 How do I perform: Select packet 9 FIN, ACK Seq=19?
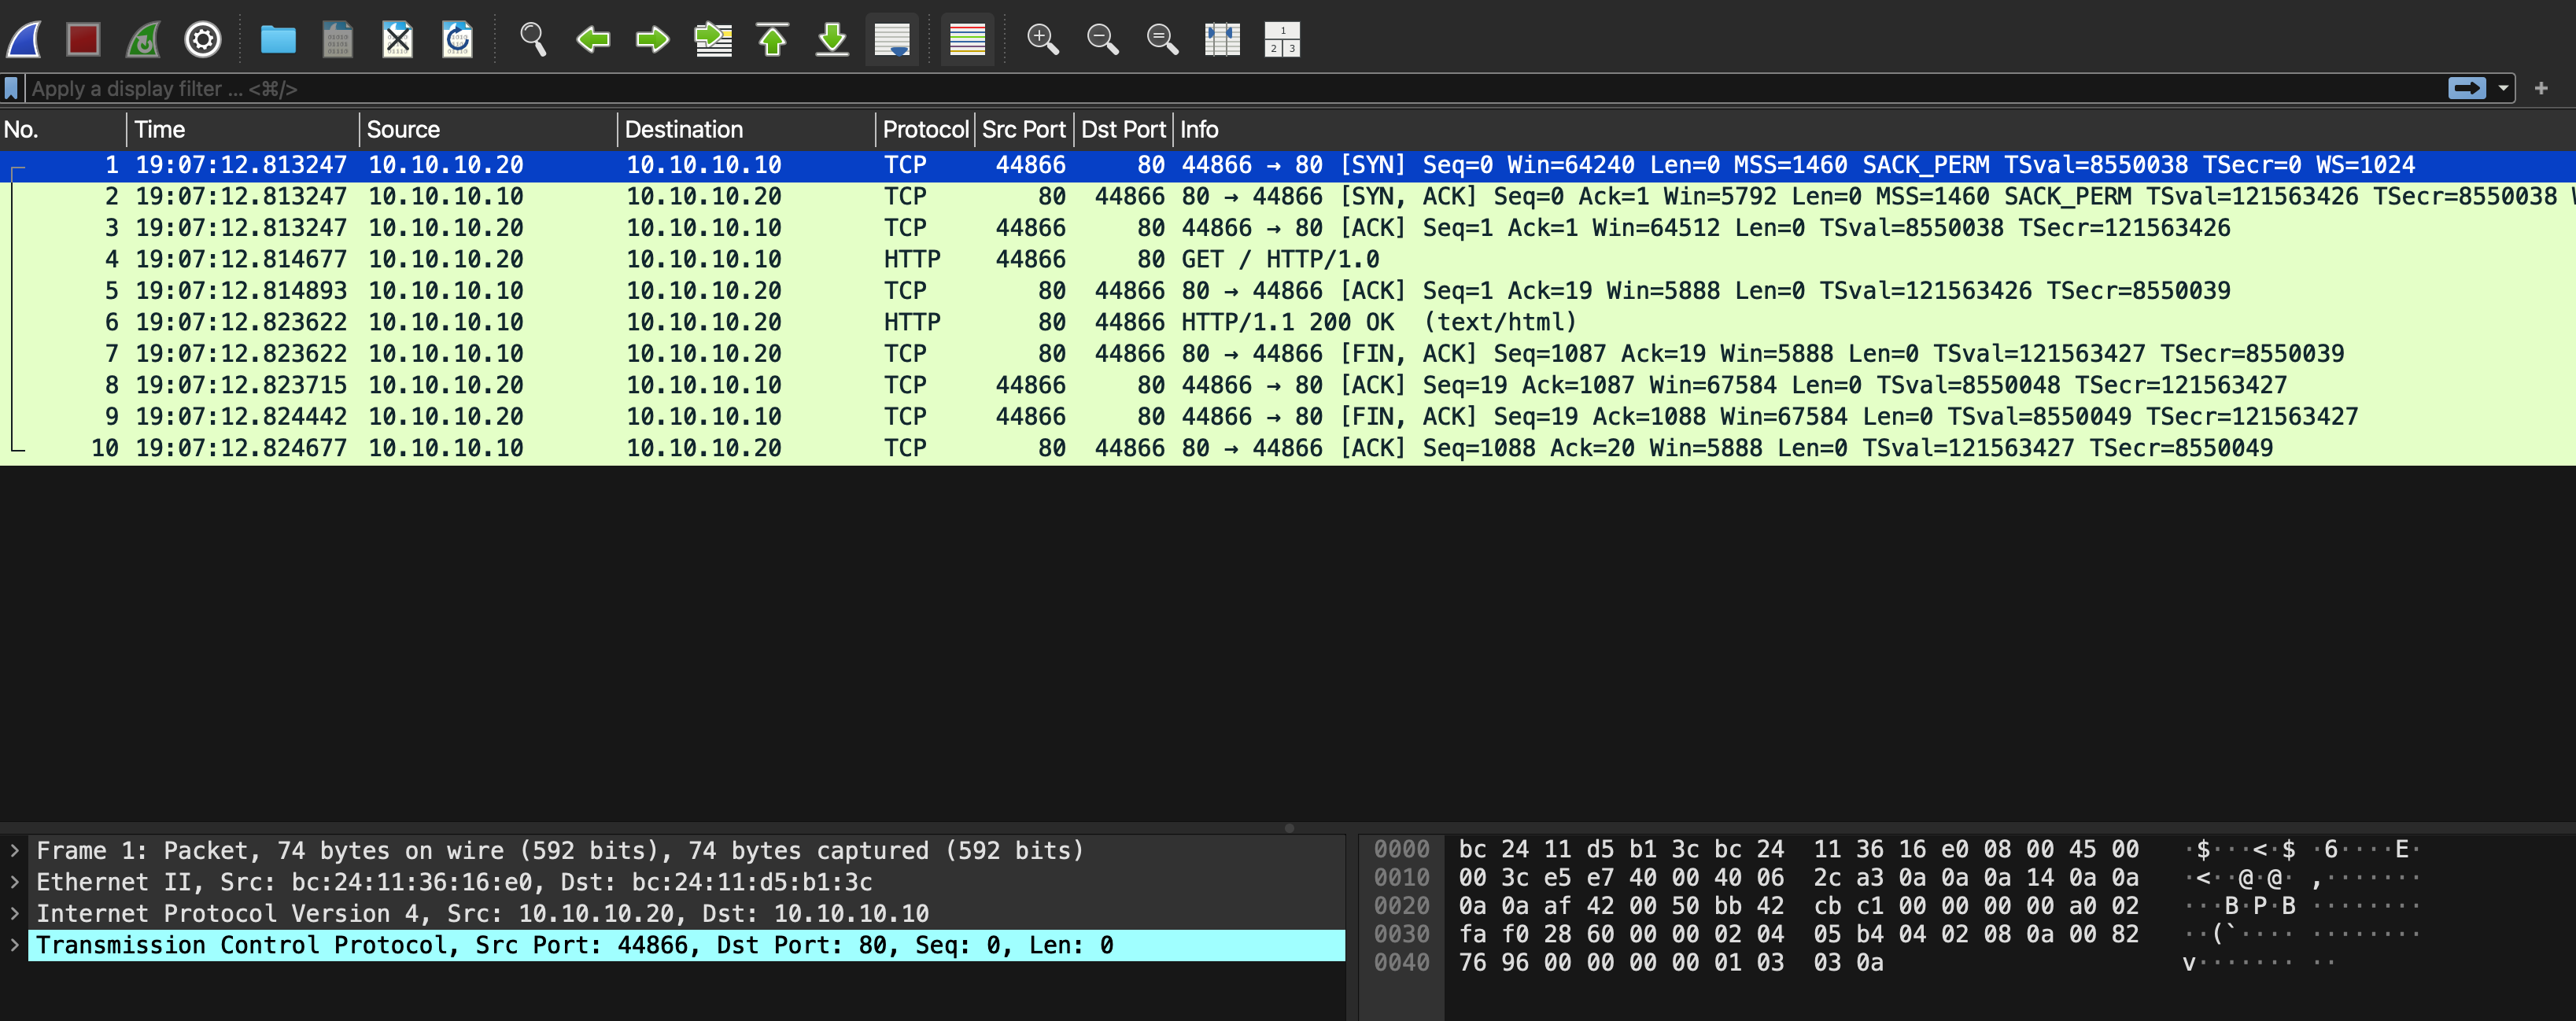pyautogui.click(x=1288, y=417)
